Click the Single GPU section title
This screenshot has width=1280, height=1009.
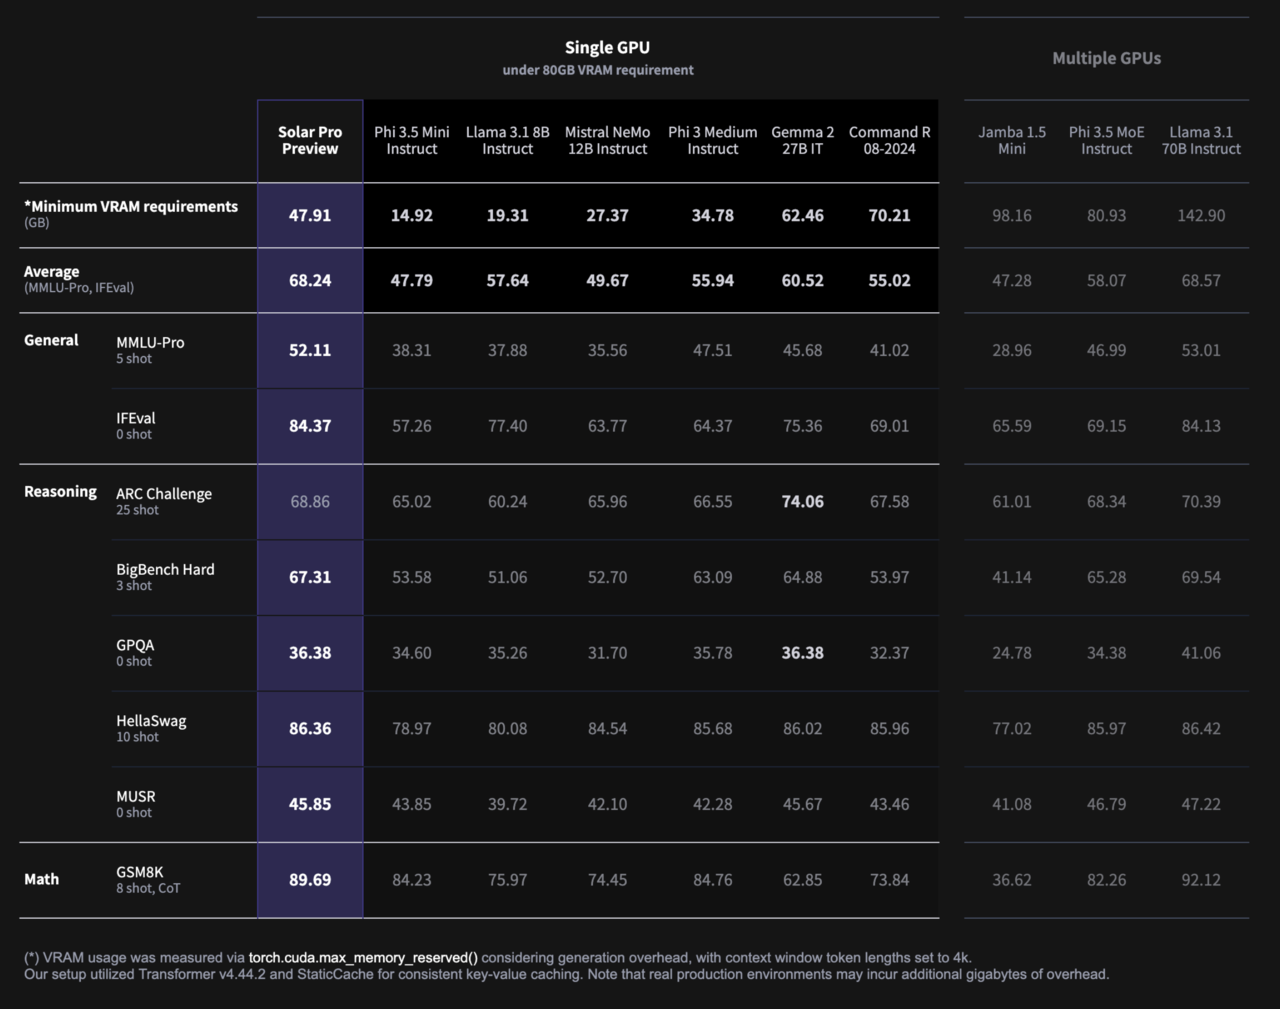(x=607, y=48)
